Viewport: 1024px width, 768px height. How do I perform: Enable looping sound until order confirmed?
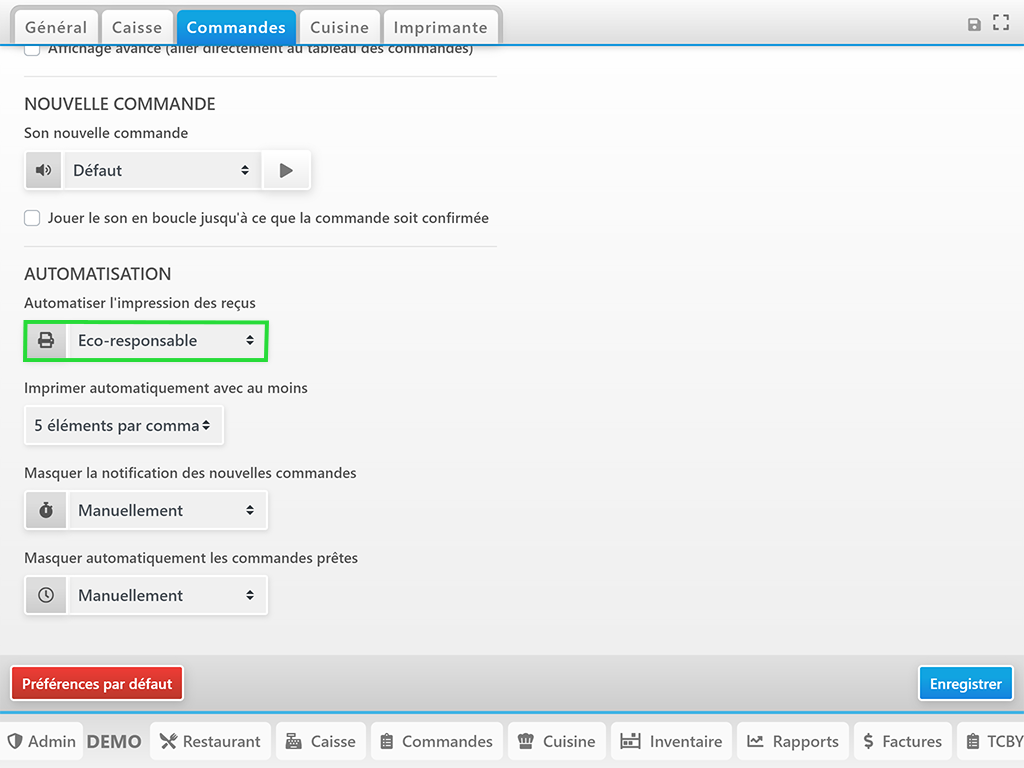pos(32,218)
